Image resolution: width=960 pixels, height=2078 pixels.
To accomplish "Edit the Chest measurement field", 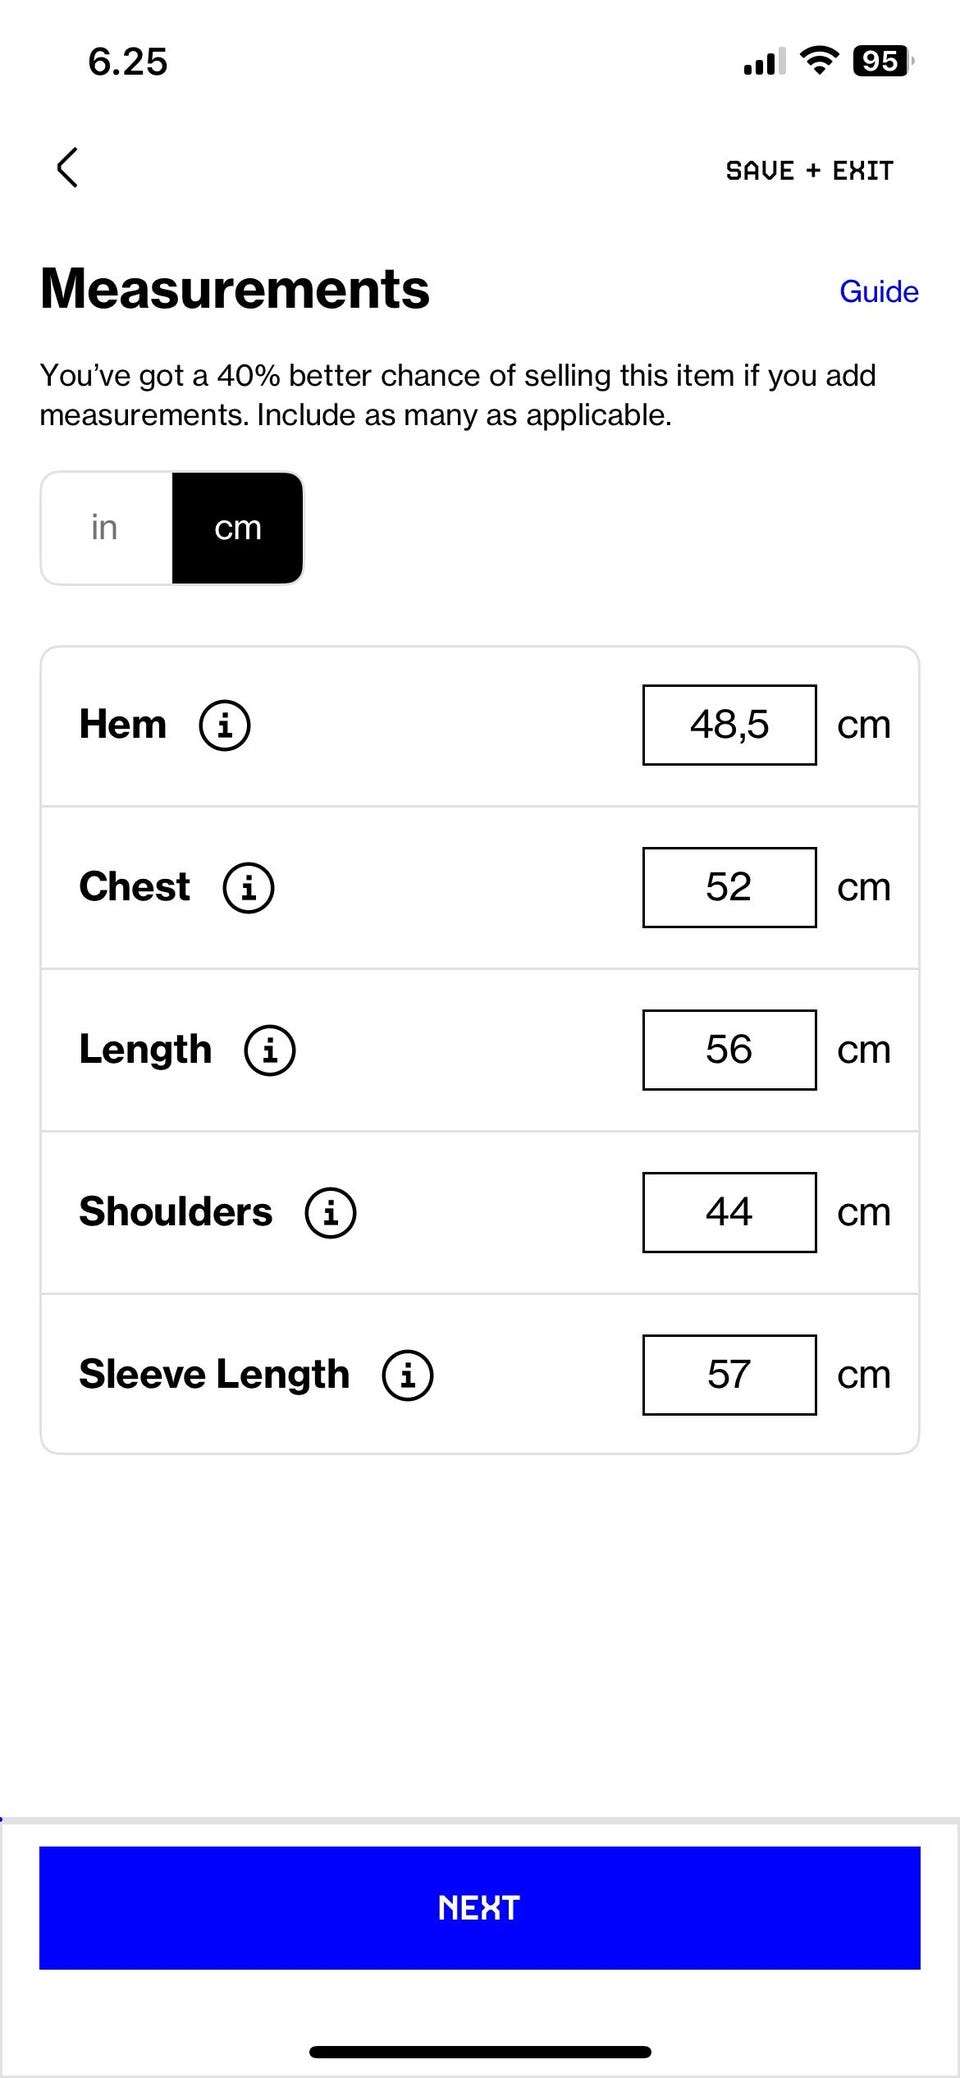I will pos(729,887).
